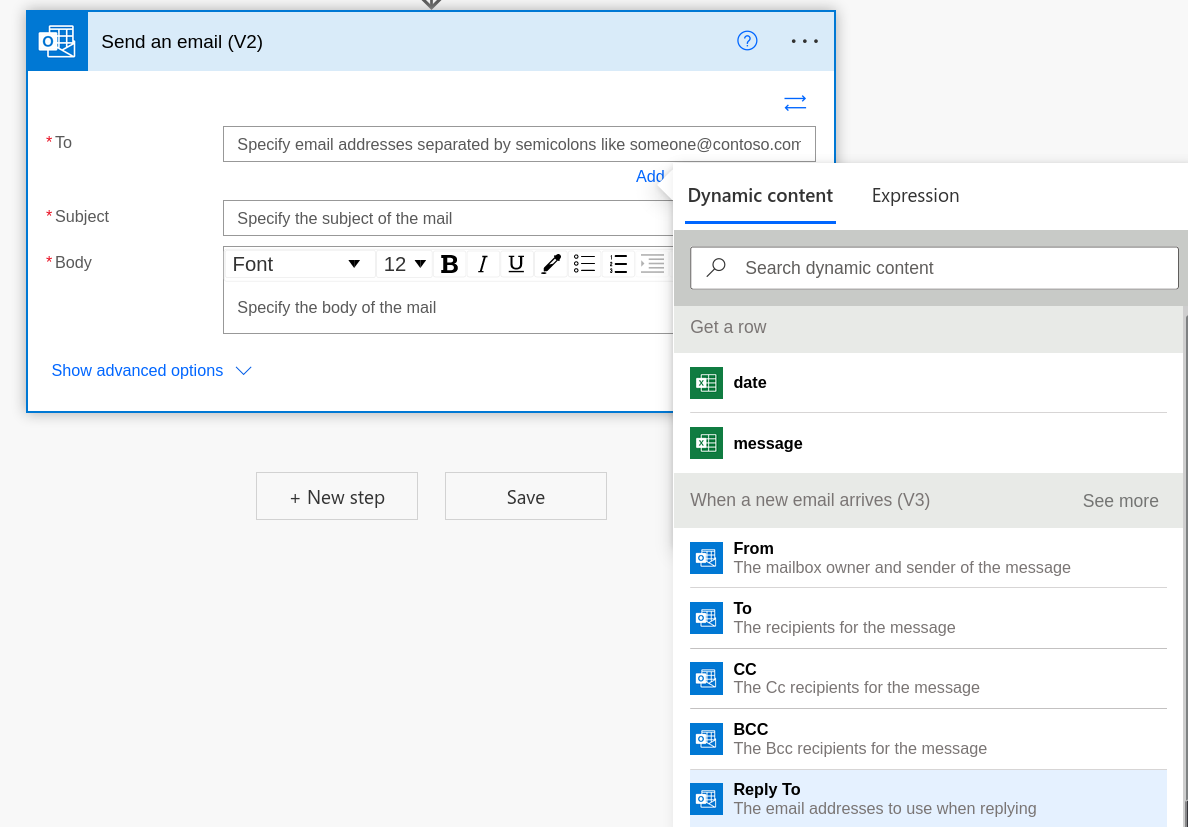Click the Outlook icon on Send an email header
This screenshot has height=835, width=1200.
(57, 41)
